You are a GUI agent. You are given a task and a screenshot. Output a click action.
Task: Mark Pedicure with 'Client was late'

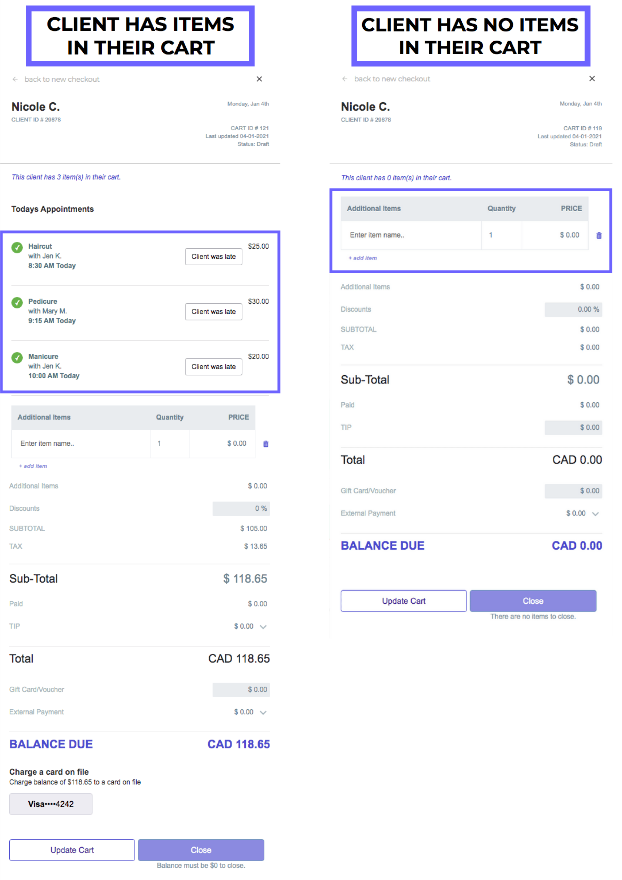point(214,312)
